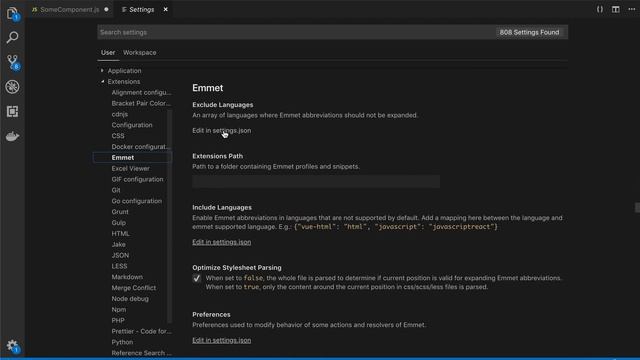The image size is (640, 360).
Task: Click the Emmet section heading
Action: coord(208,88)
